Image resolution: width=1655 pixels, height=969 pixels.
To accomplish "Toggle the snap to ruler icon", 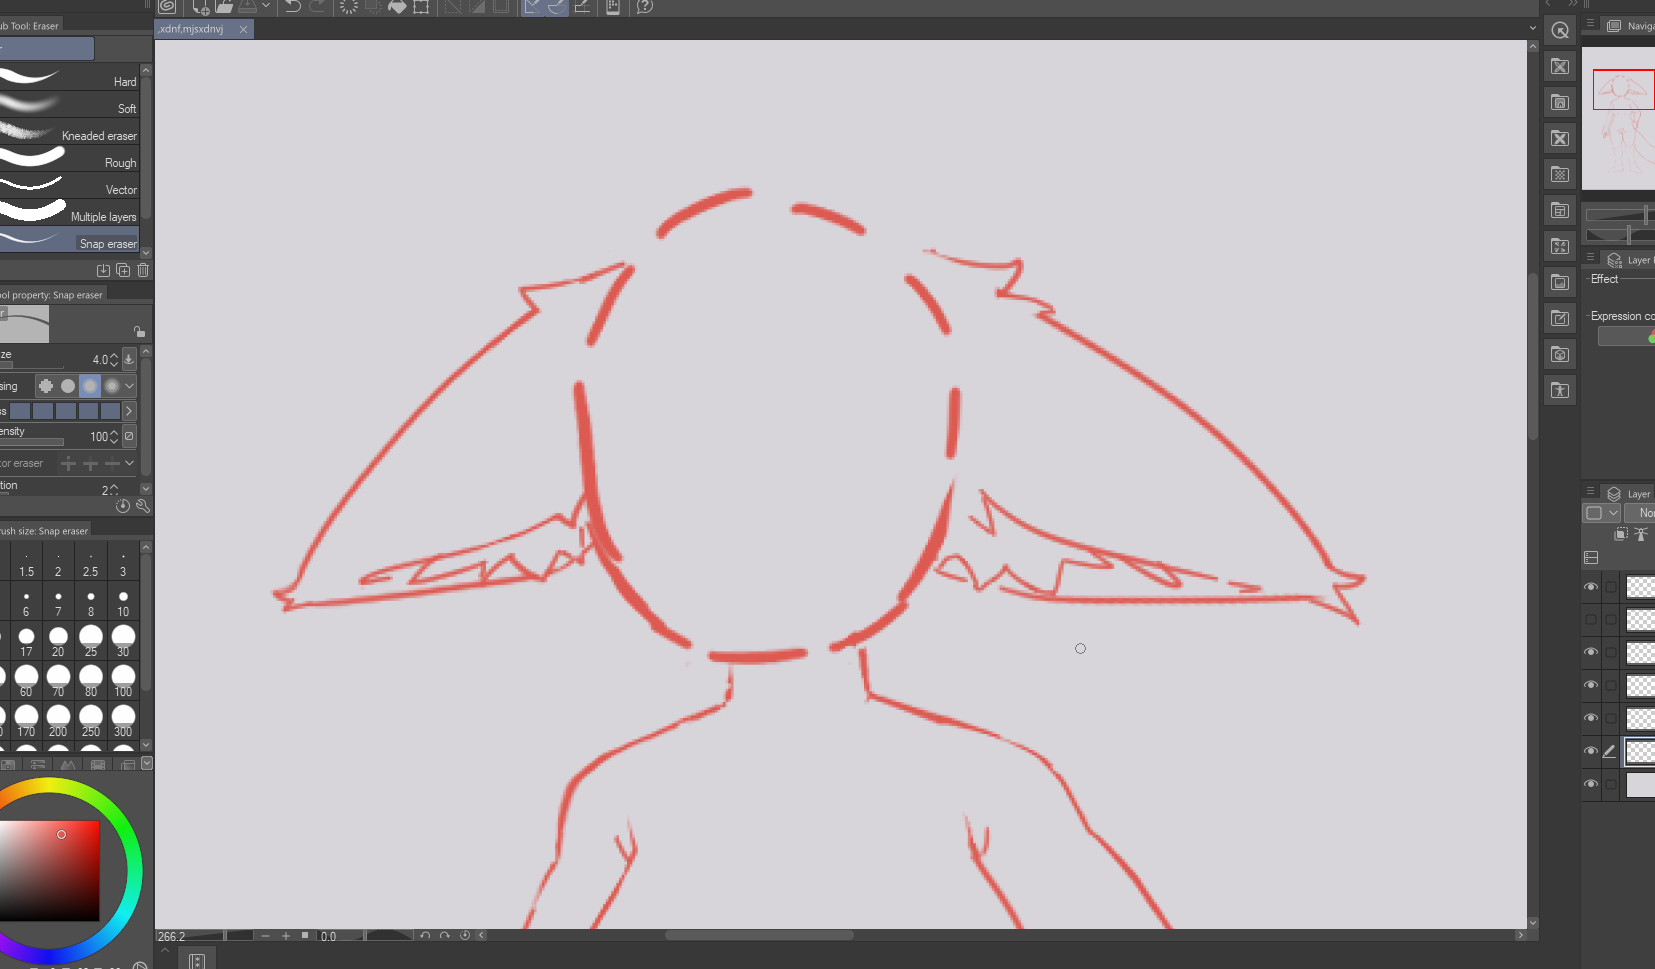I will [533, 6].
